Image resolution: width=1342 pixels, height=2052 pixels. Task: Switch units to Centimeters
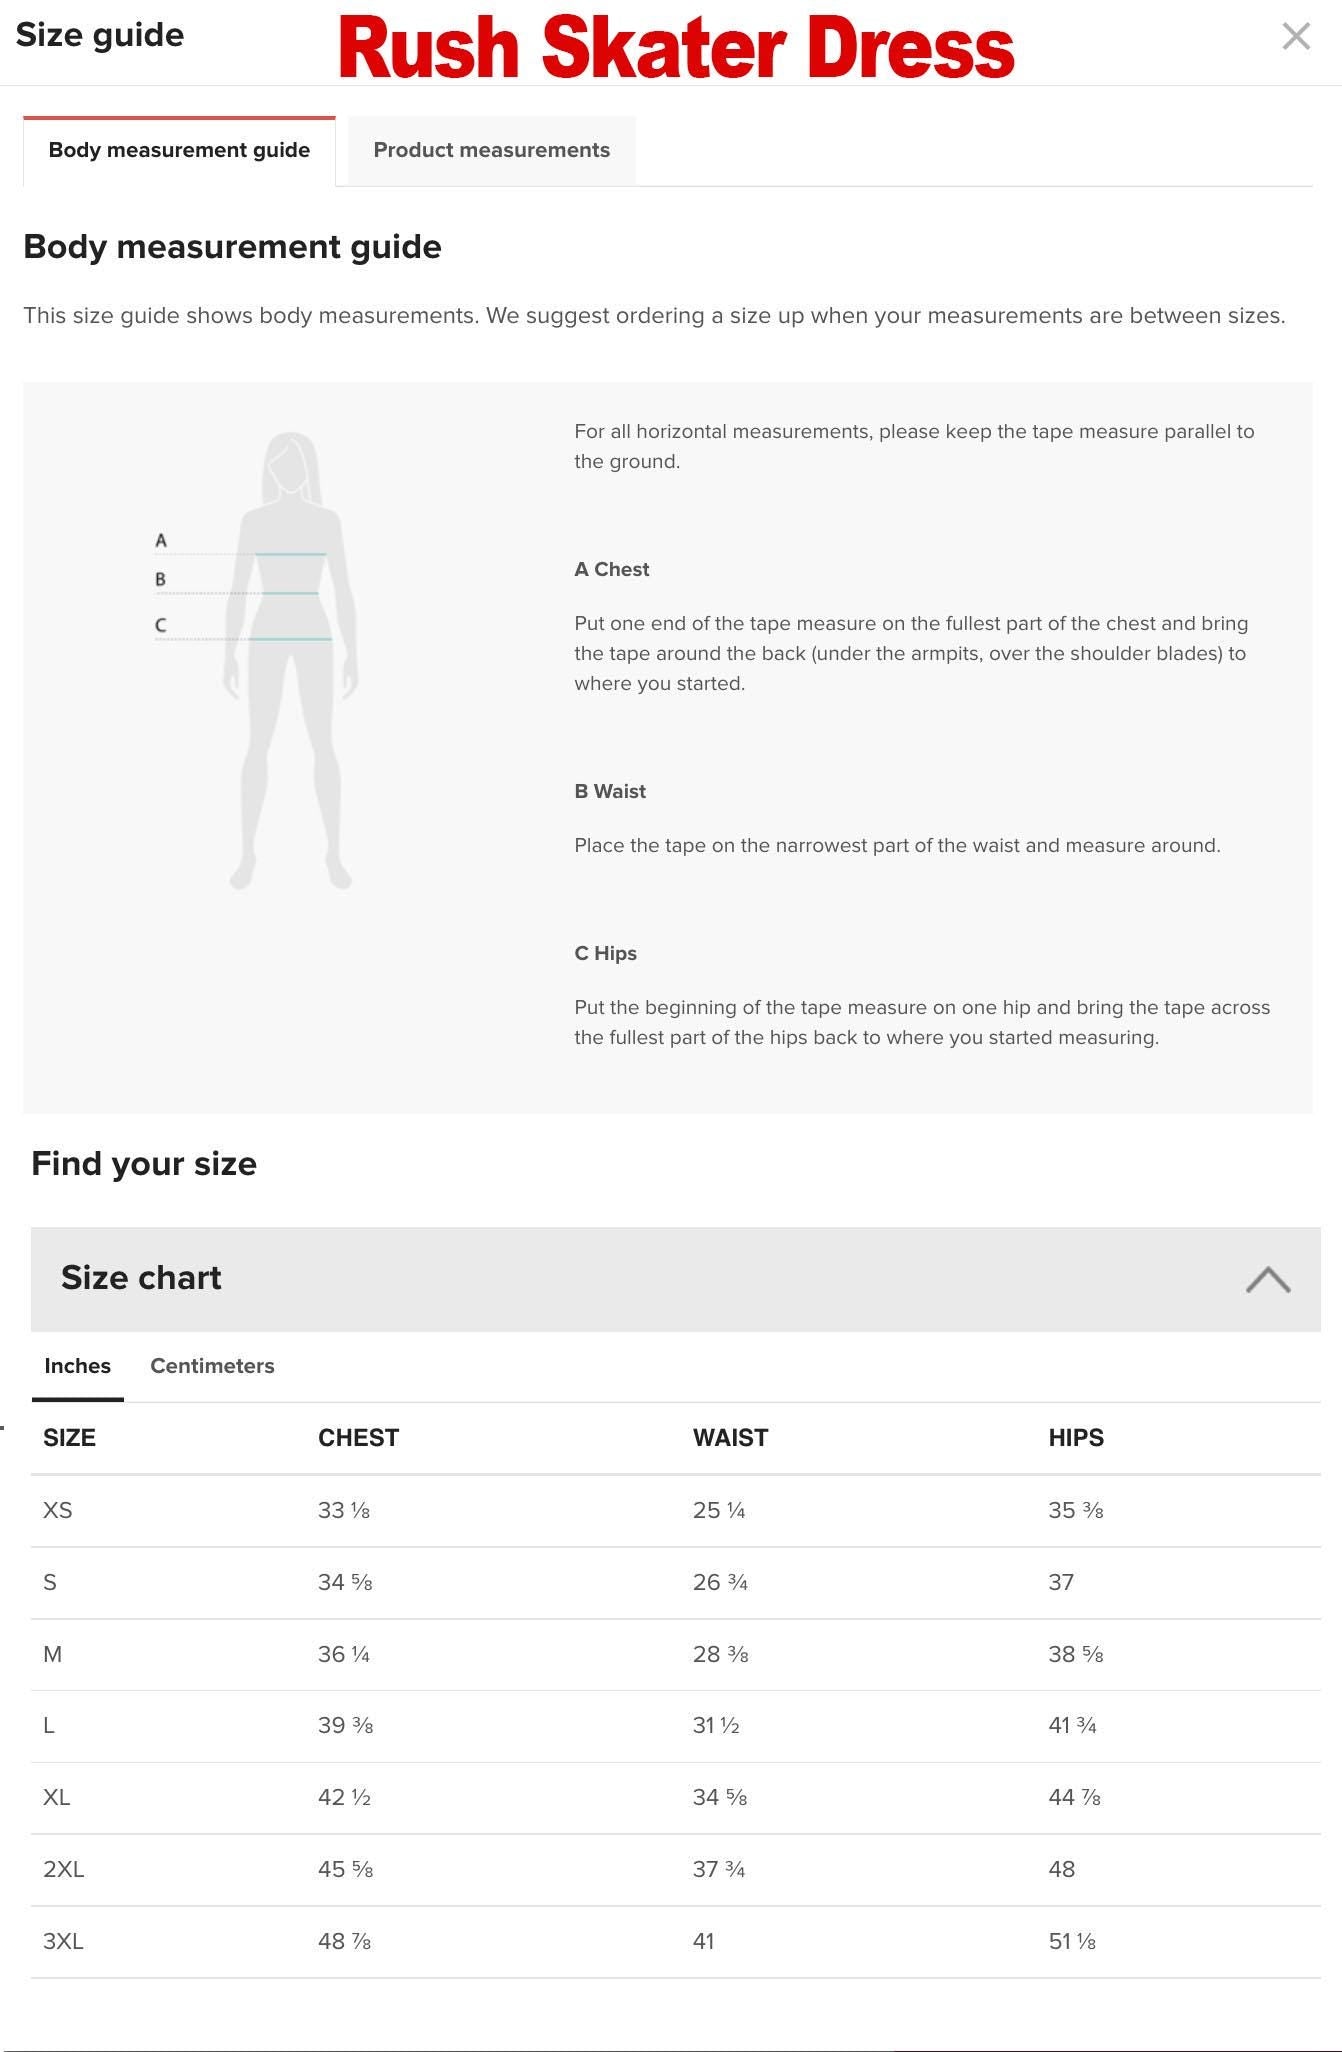[x=211, y=1365]
